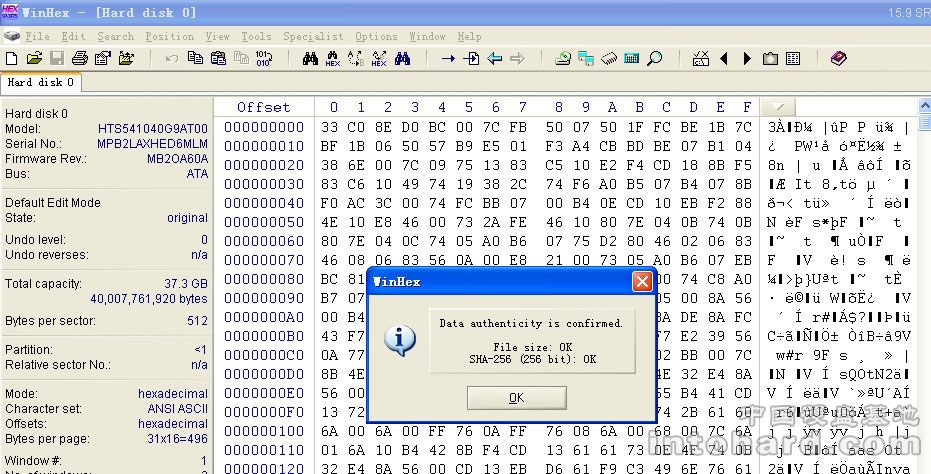The image size is (931, 474).
Task: Click the Copy Block icon
Action: 196,59
